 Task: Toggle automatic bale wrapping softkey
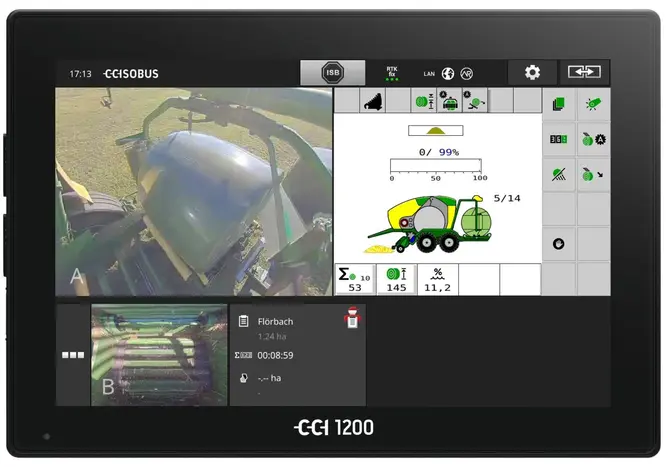[593, 139]
